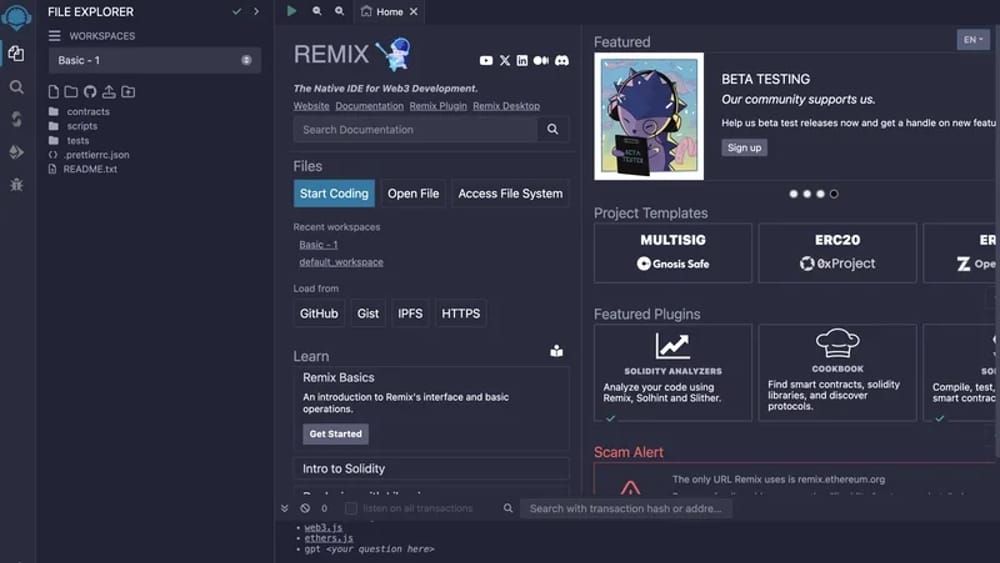Open the Remix Desktop link
Image resolution: width=1000 pixels, height=563 pixels.
(x=506, y=106)
